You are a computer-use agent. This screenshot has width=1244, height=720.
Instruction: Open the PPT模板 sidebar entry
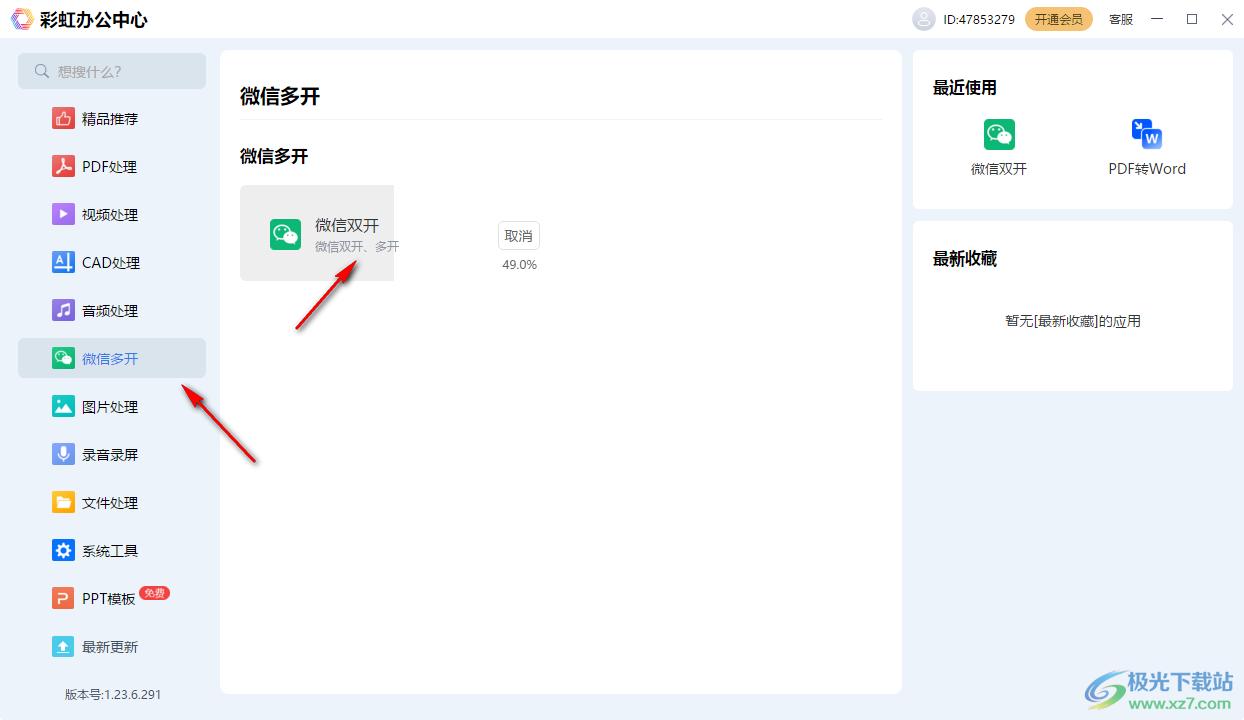(x=108, y=599)
